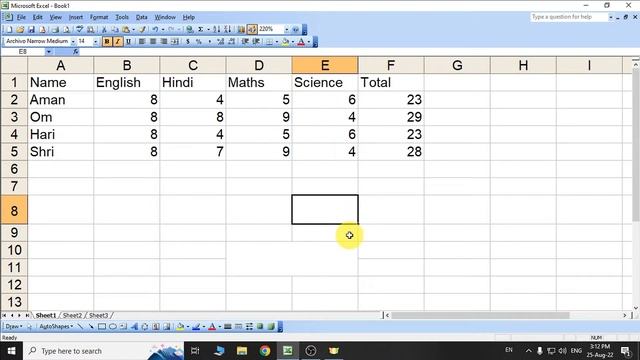Click Merge and Center icon
The width and height of the screenshot is (640, 360).
coord(174,41)
